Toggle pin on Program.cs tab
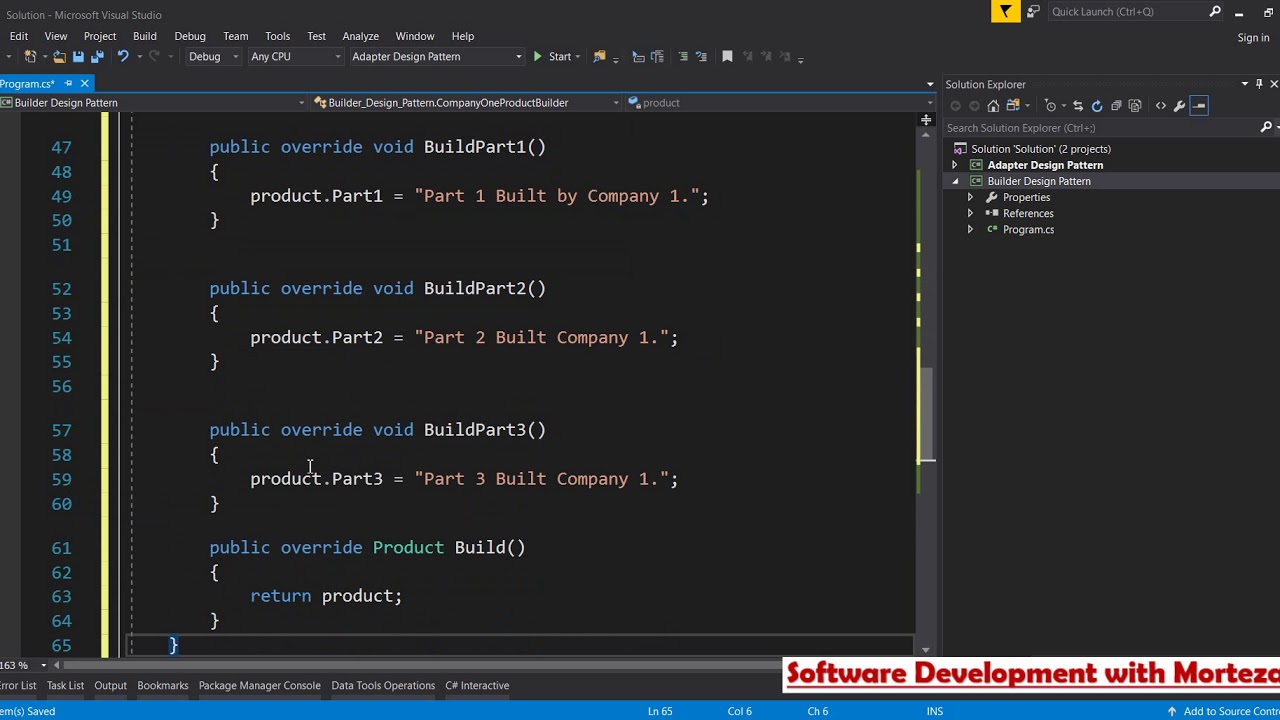Image resolution: width=1280 pixels, height=720 pixels. point(68,84)
